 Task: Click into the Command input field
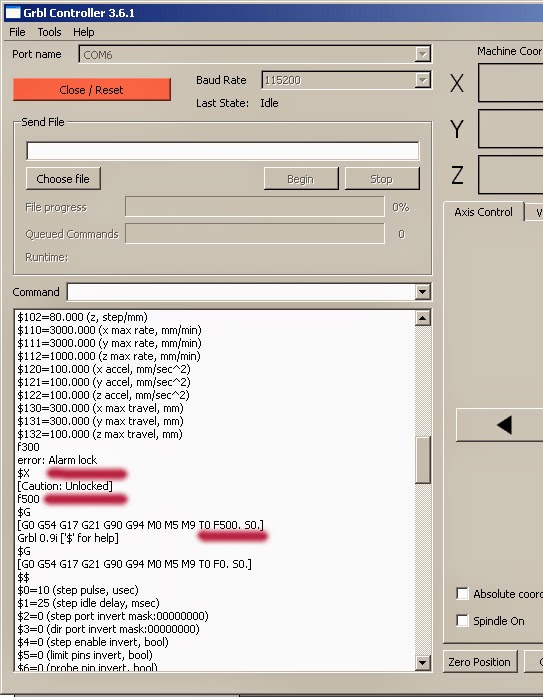(241, 292)
